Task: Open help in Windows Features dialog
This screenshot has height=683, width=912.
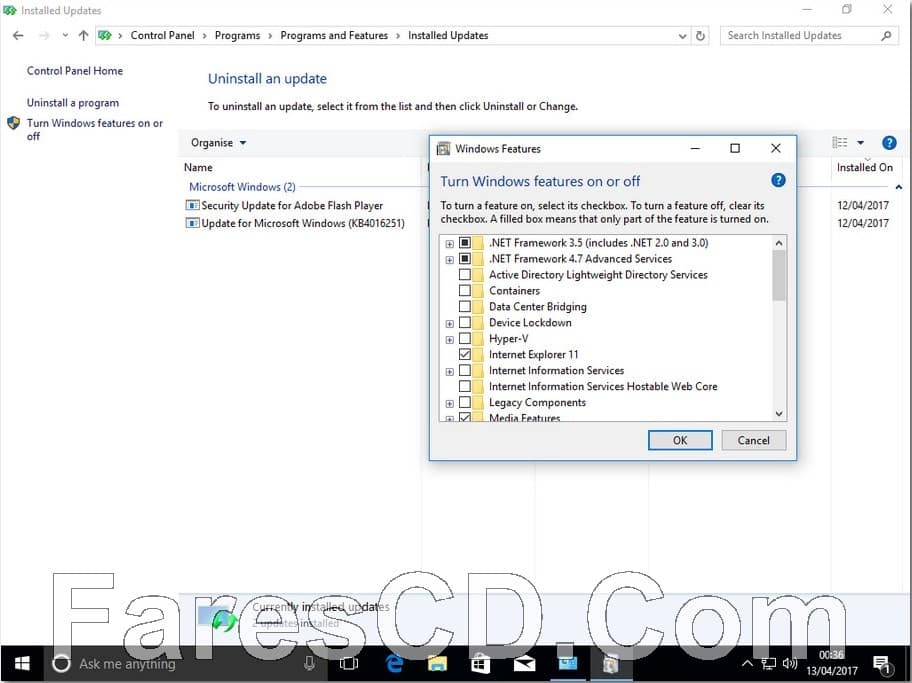Action: 778,180
